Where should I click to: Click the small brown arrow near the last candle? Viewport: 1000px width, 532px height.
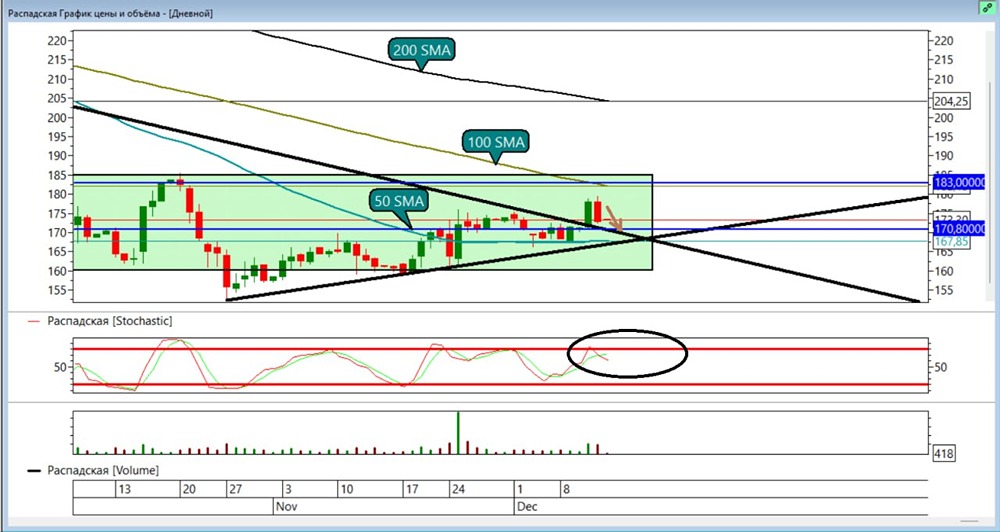[614, 219]
